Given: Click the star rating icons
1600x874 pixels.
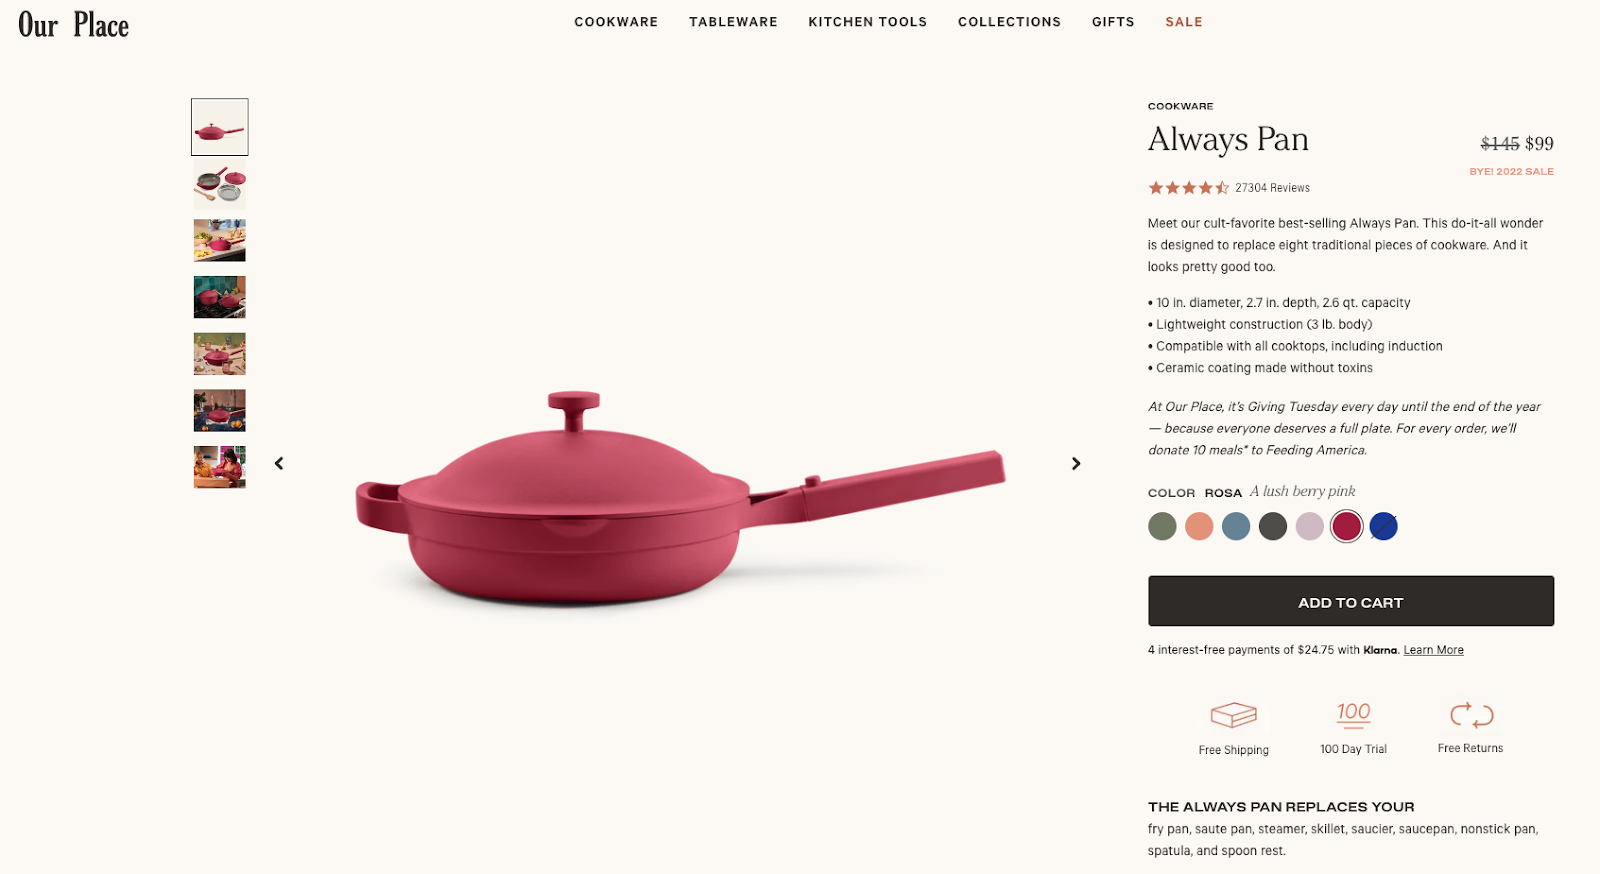Looking at the screenshot, I should pyautogui.click(x=1188, y=188).
